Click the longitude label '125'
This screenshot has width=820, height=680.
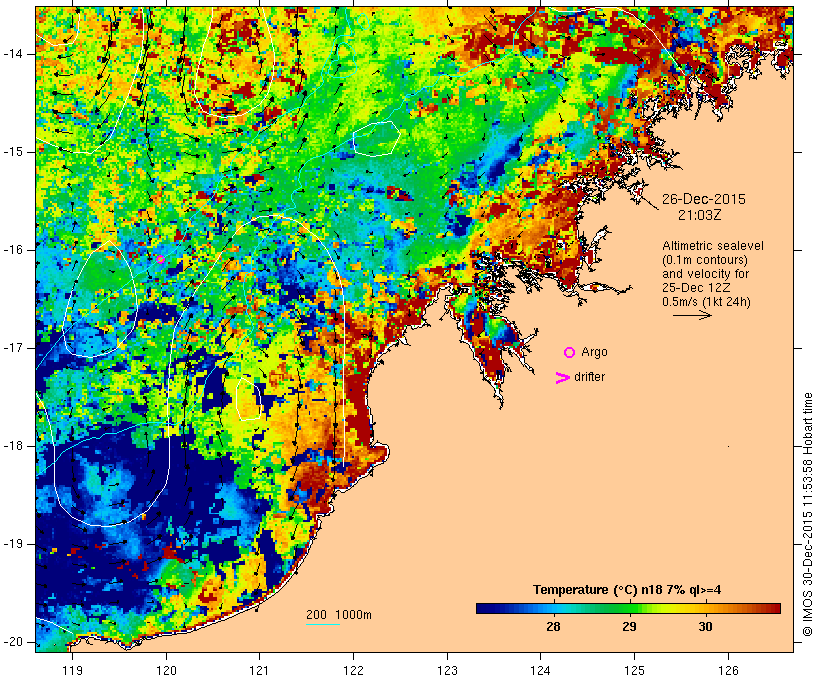[634, 670]
